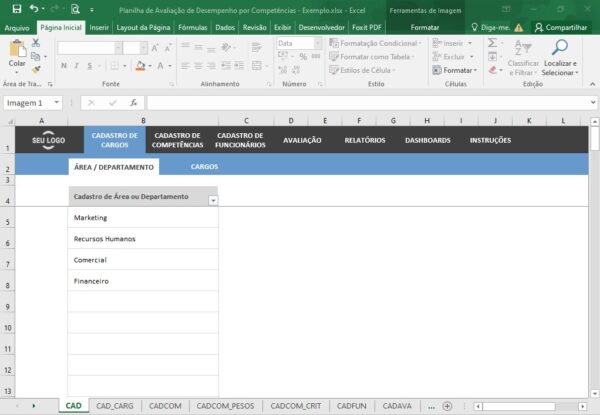The height and width of the screenshot is (415, 600).
Task: Open CADASTRO DE FUNCIONÁRIOS menu
Action: 240,140
